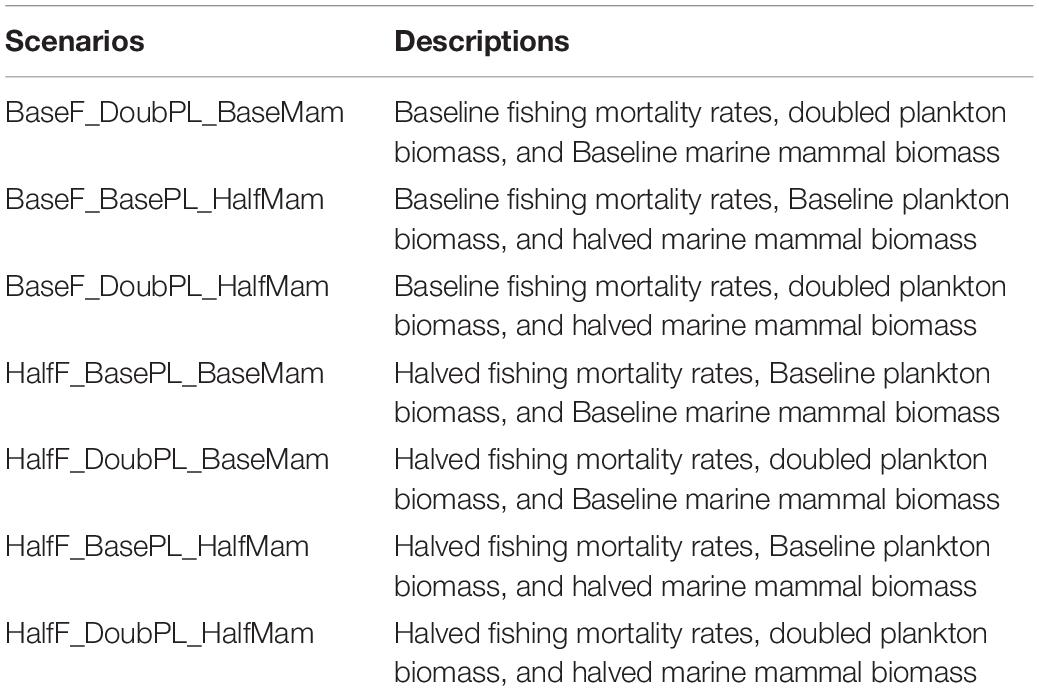Click the description for HalfF_BasePL_BaseMam
This screenshot has height=691, width=1039.
(697, 392)
